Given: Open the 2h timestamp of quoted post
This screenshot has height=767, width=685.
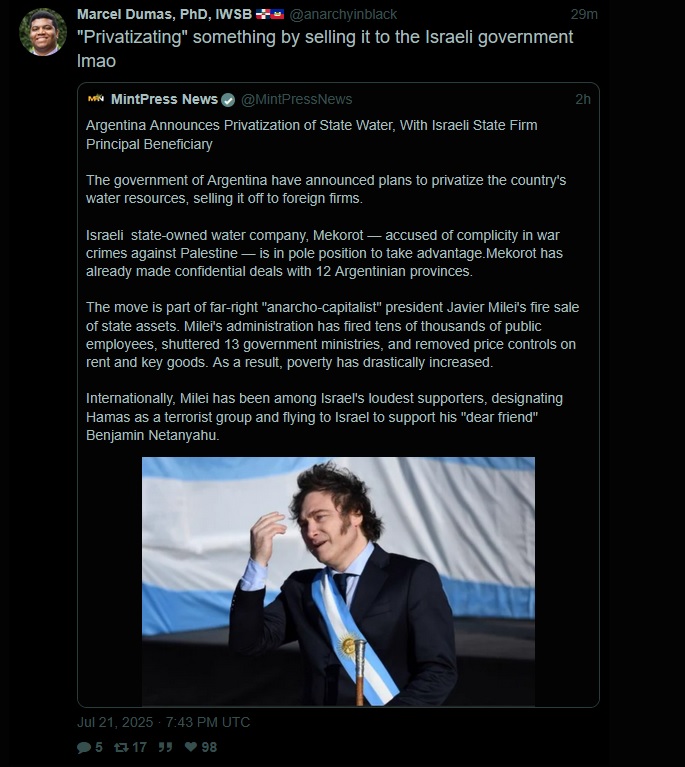Looking at the screenshot, I should coord(583,99).
